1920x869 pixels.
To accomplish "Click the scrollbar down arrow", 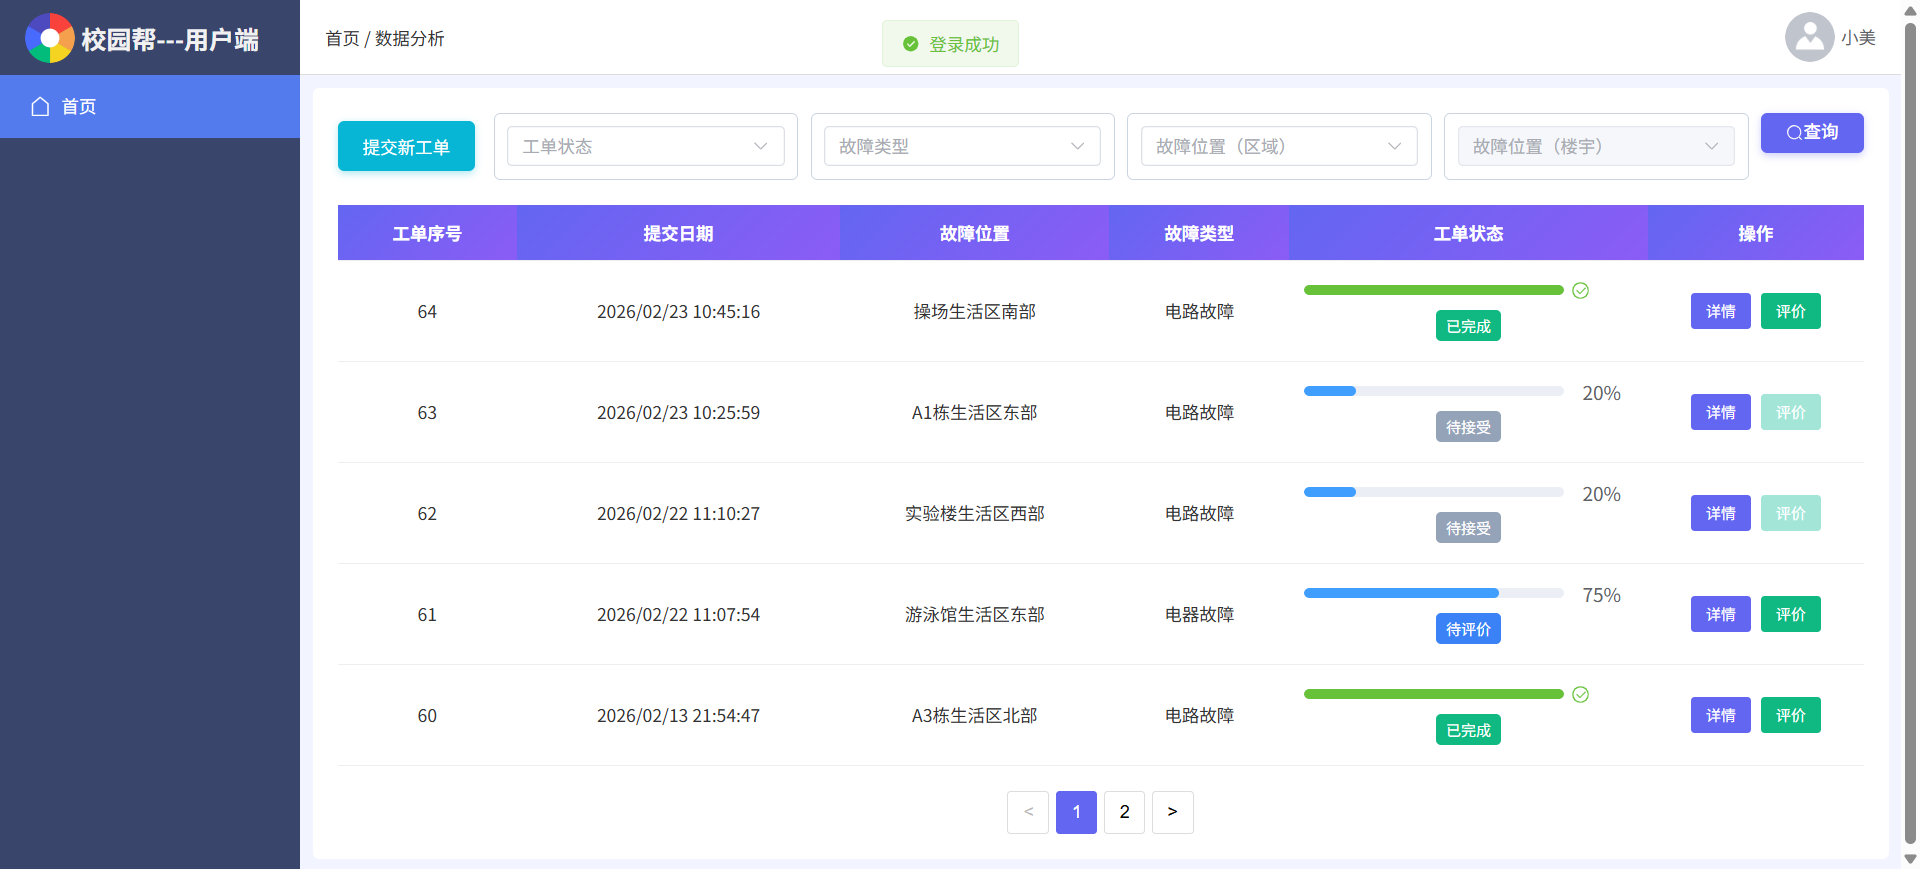I will pos(1910,859).
